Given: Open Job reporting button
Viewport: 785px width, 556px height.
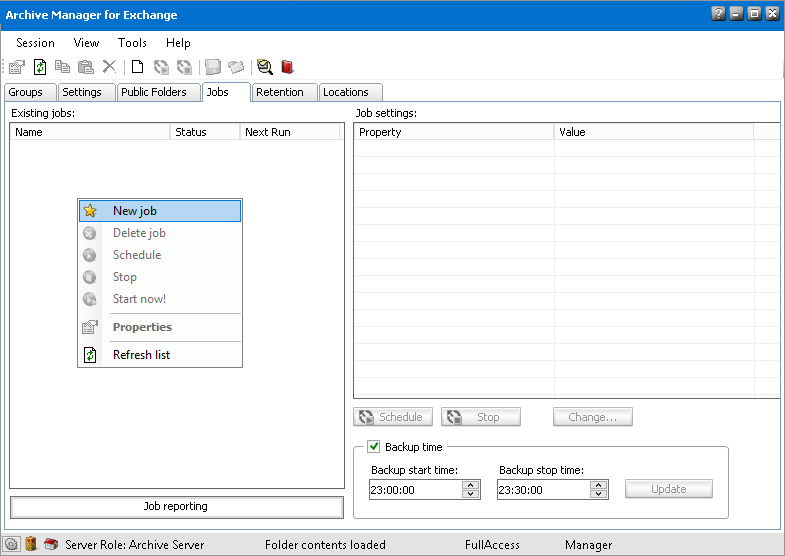Looking at the screenshot, I should pos(177,506).
